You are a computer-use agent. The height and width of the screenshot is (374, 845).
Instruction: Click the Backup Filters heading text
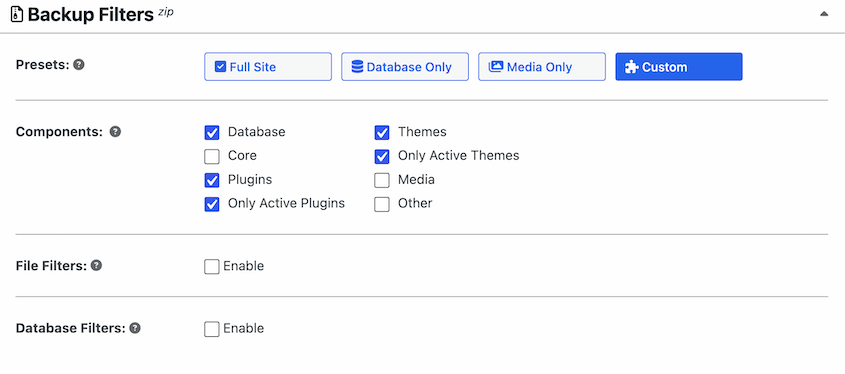[91, 15]
